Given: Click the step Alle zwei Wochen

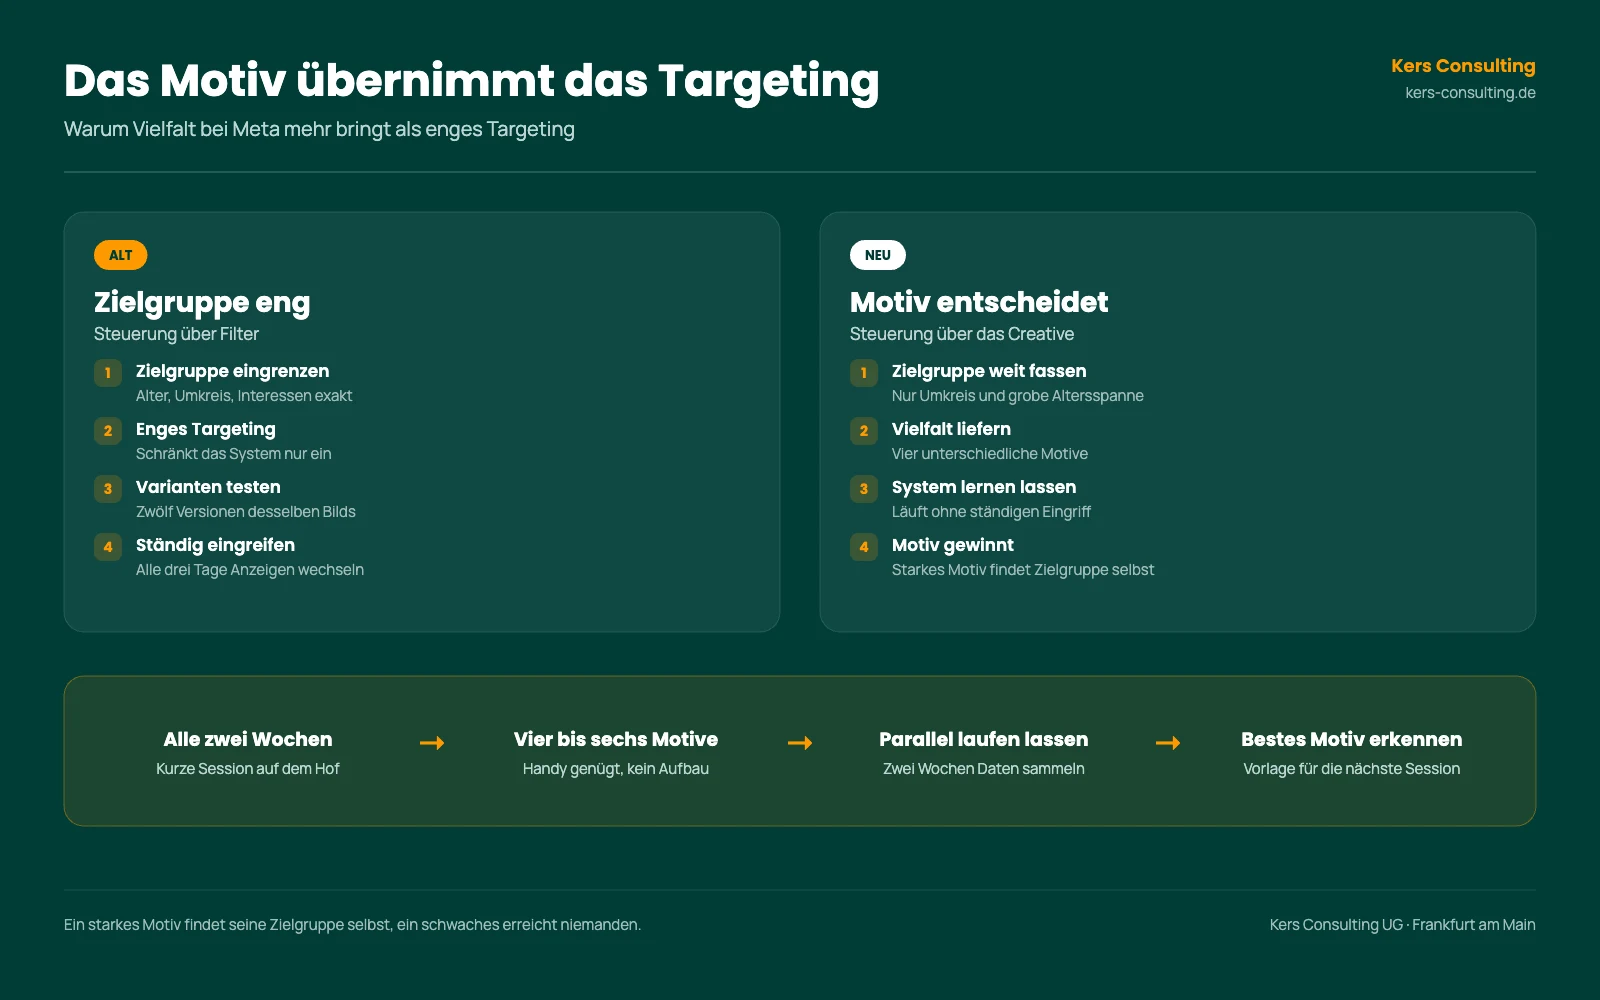Looking at the screenshot, I should [x=248, y=739].
